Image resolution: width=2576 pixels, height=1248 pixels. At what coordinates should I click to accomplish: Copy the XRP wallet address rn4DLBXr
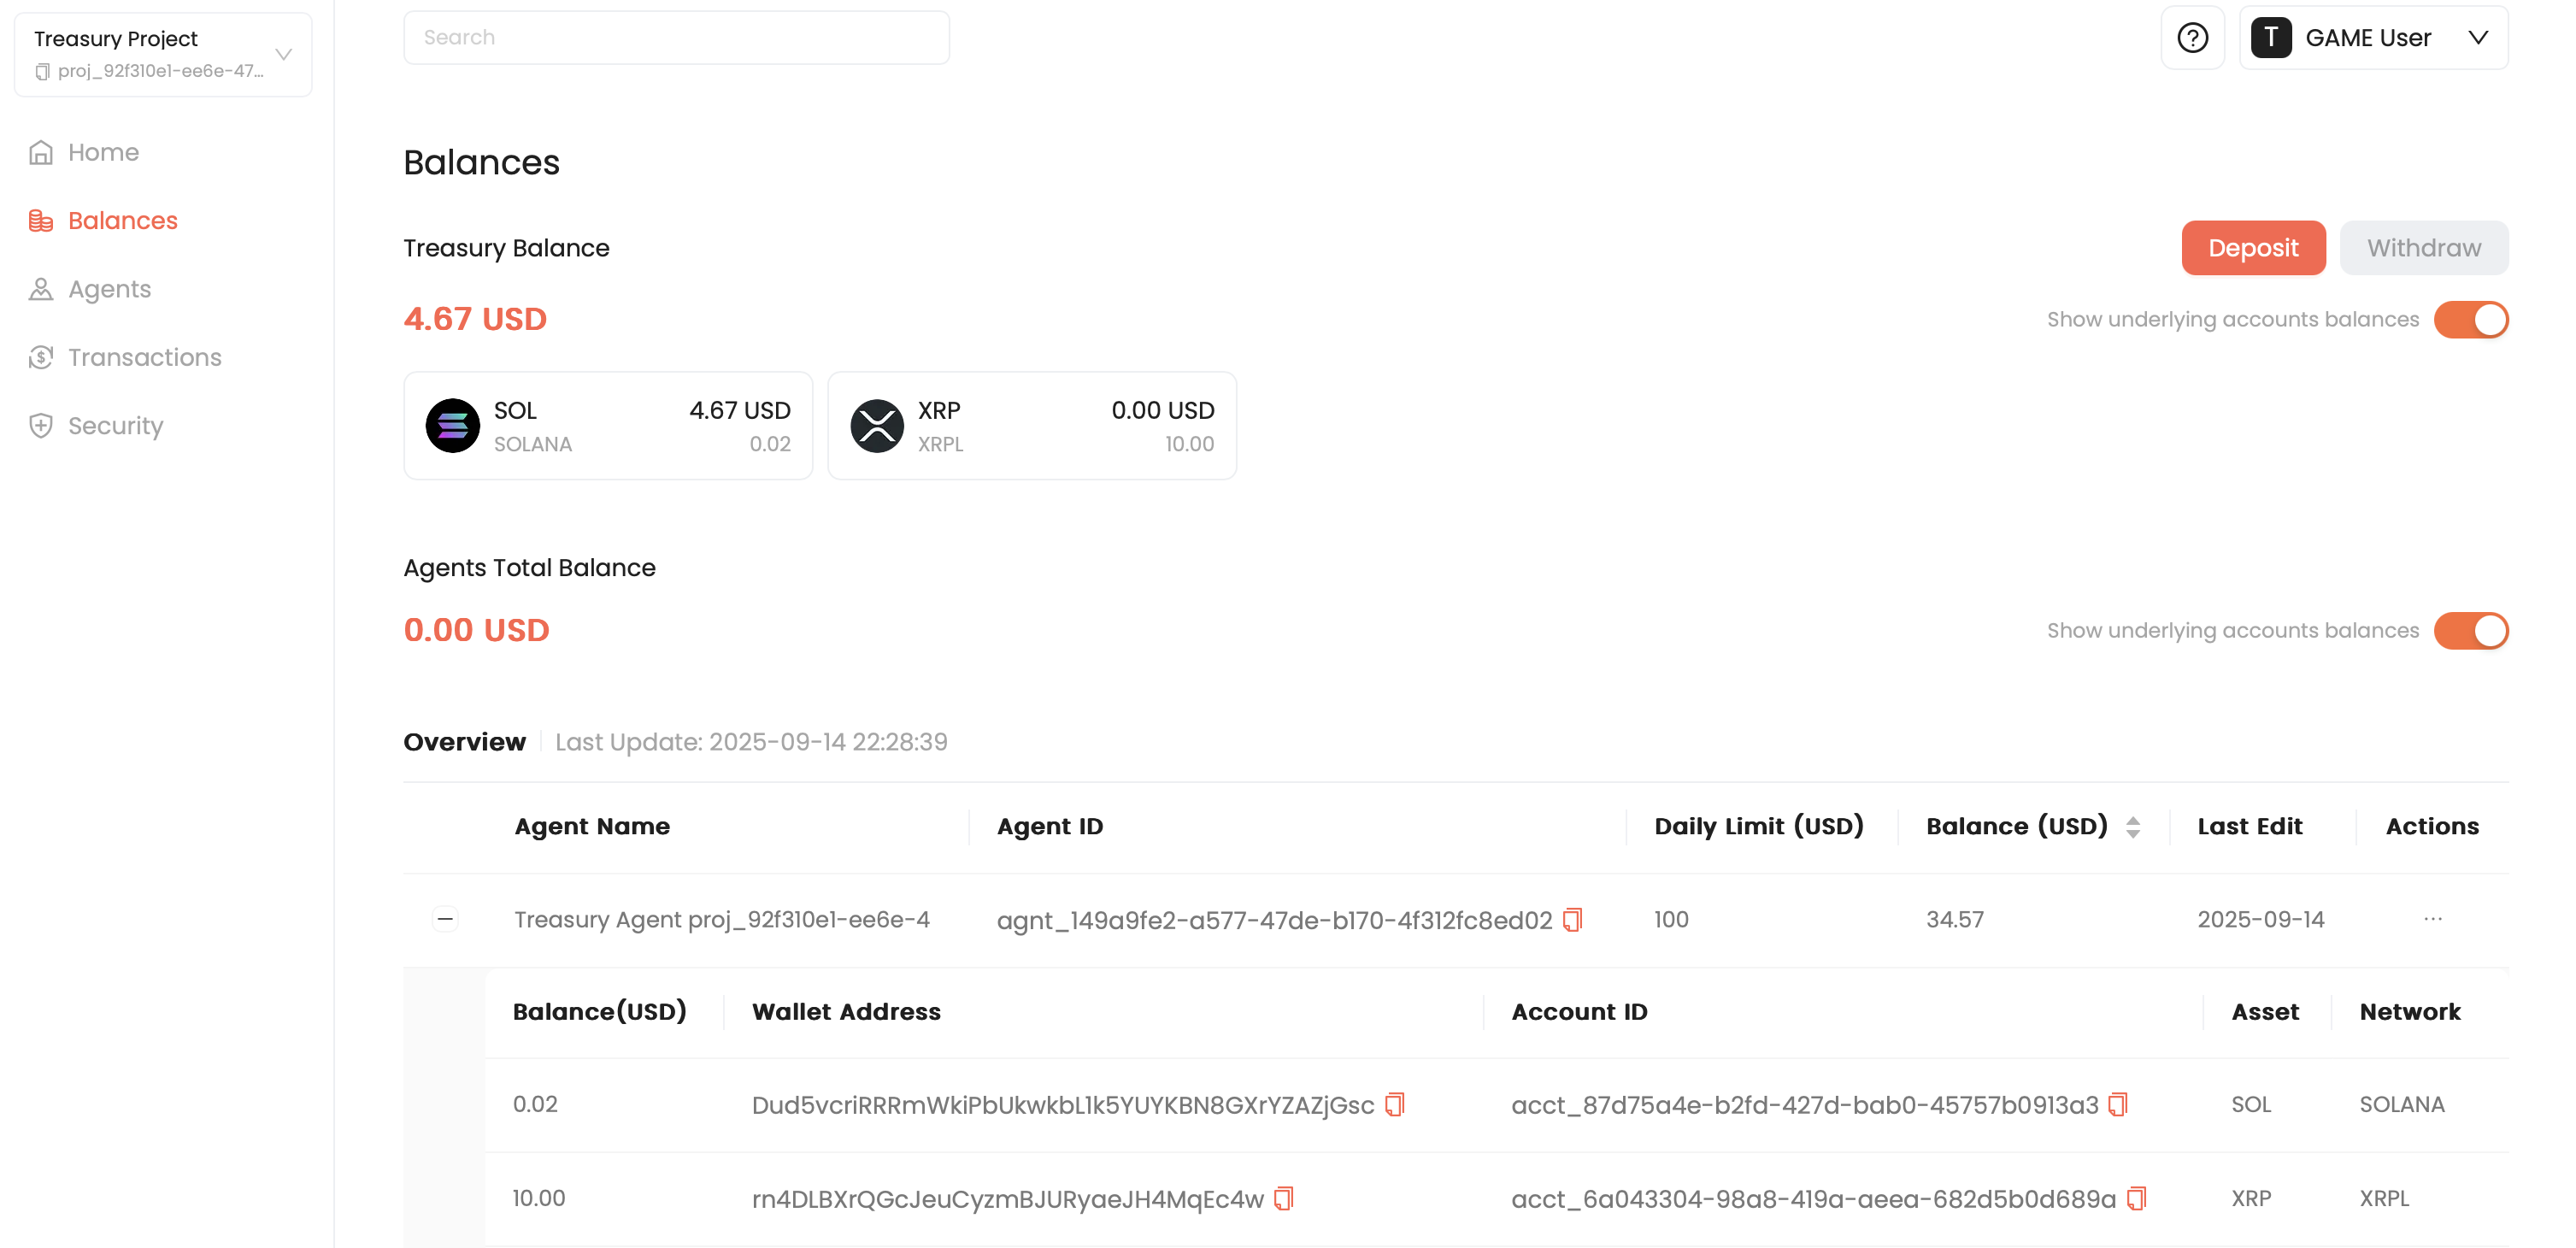tap(1284, 1198)
